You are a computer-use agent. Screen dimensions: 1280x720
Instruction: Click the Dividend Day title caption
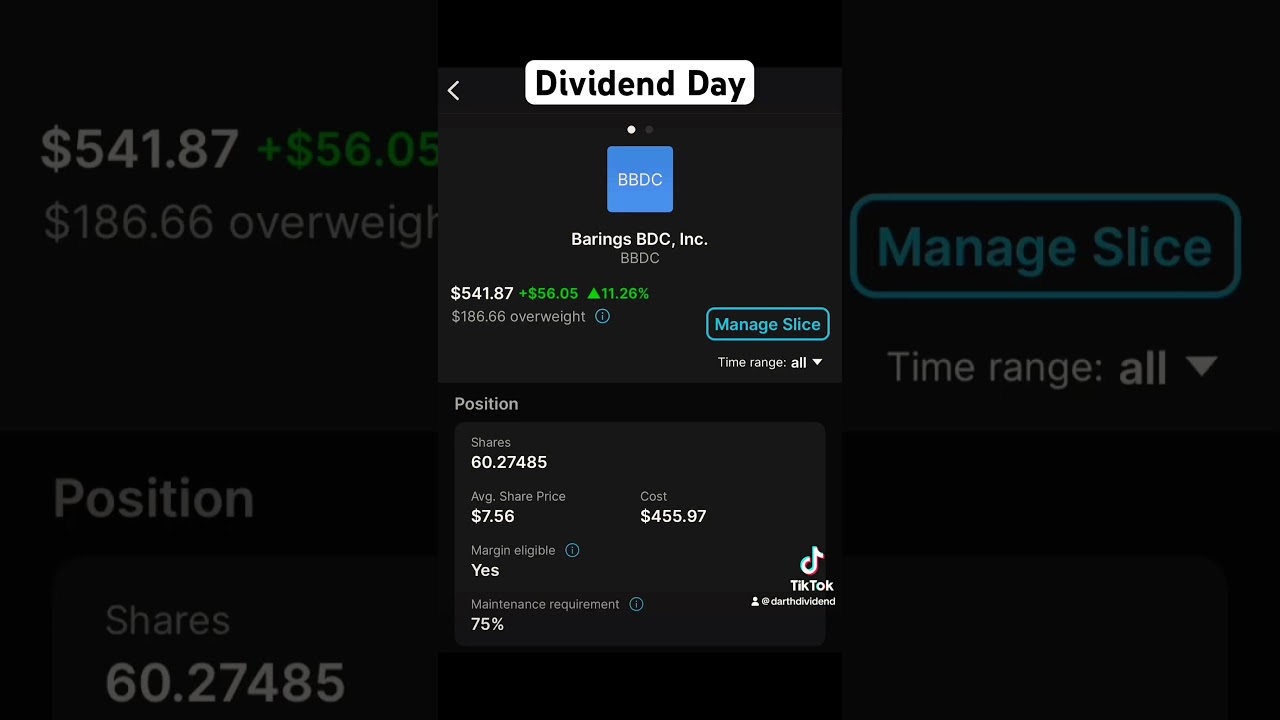640,84
